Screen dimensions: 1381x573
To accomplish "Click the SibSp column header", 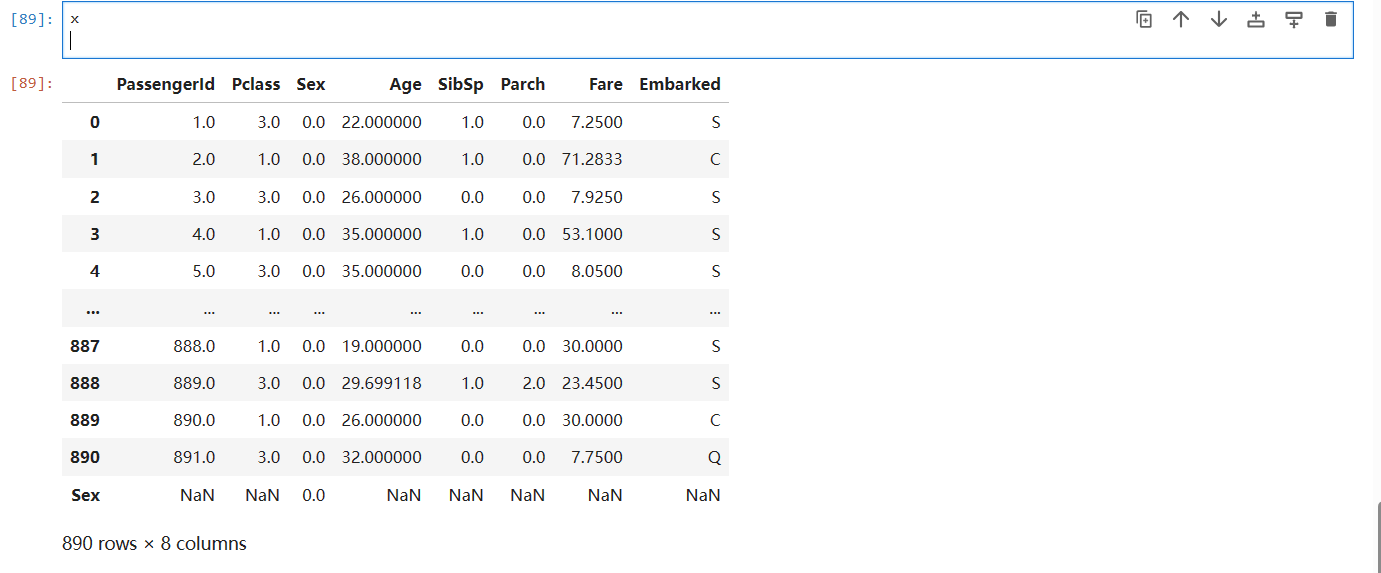I will (x=461, y=84).
